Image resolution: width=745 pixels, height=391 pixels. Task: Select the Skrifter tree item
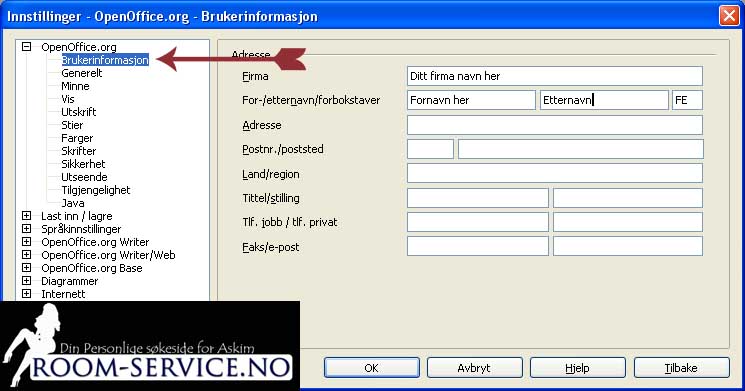coord(79,151)
